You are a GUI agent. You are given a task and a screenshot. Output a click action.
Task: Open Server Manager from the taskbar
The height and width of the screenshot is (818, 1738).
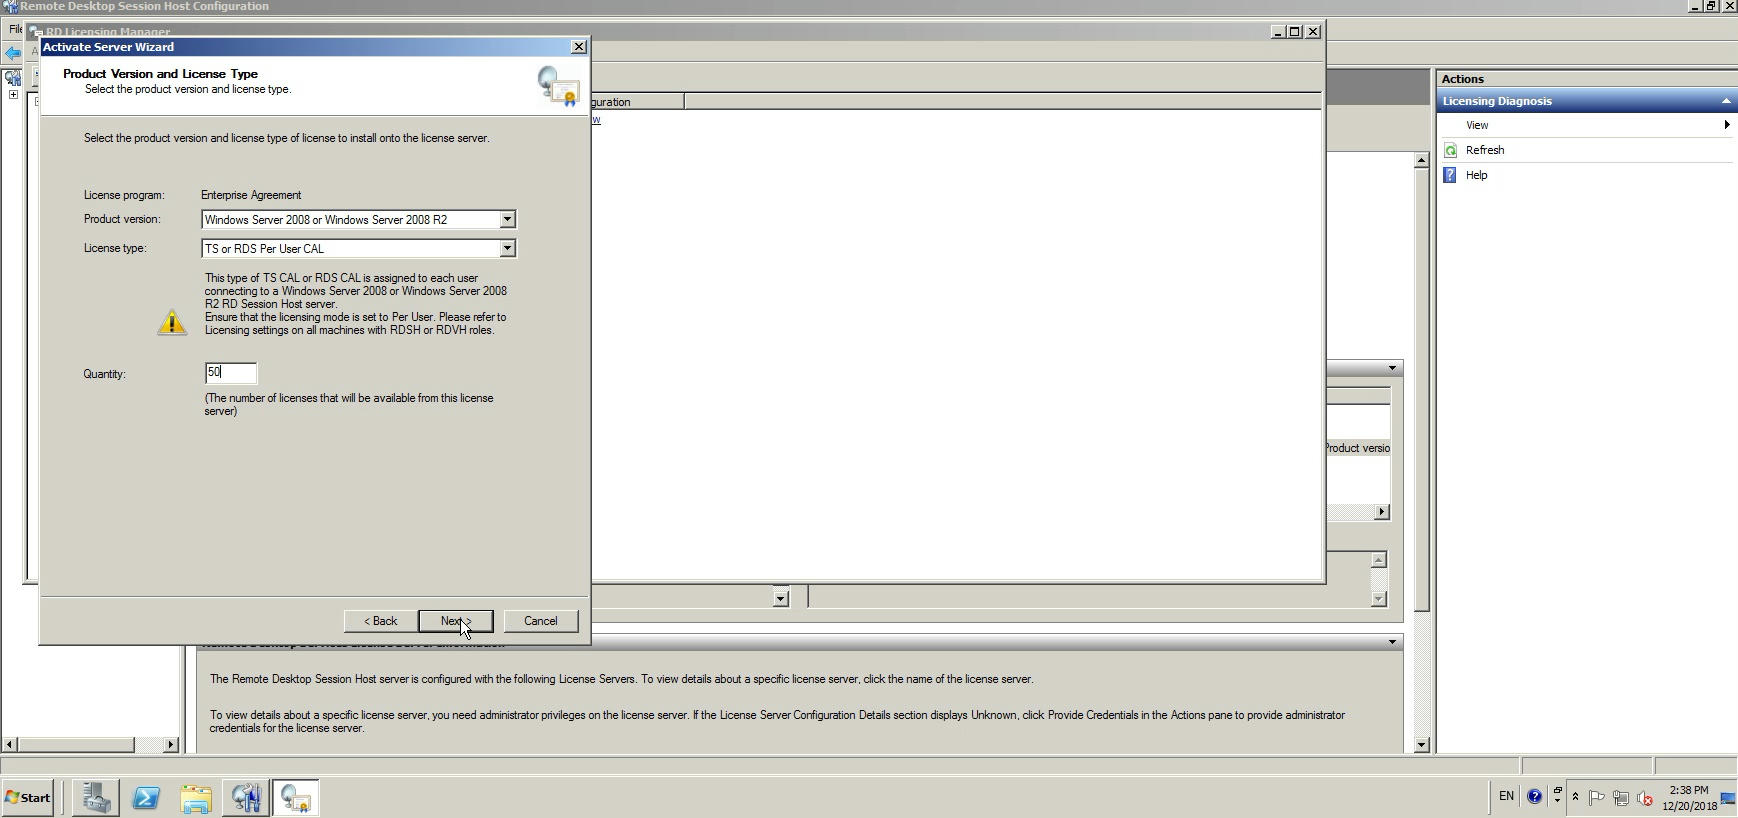pos(96,798)
